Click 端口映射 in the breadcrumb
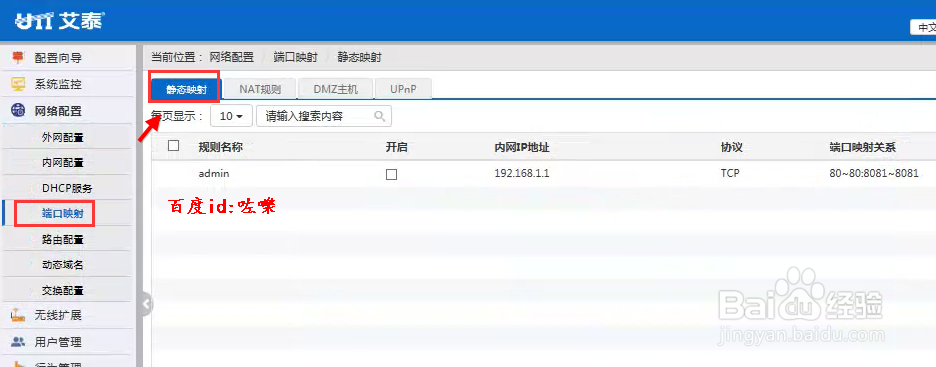This screenshot has height=367, width=936. 295,58
